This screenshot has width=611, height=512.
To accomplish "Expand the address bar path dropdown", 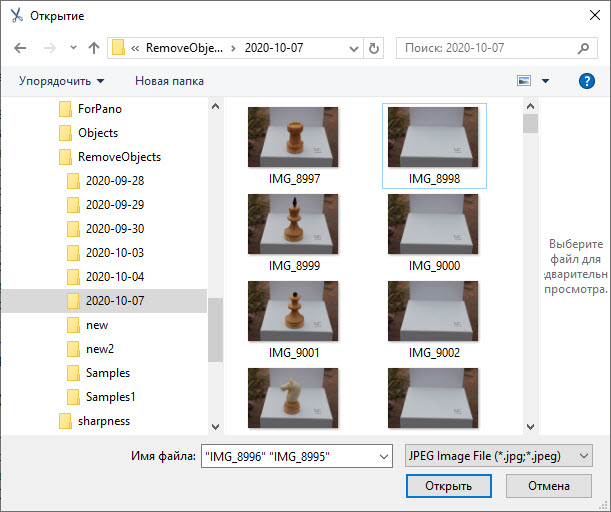I will [353, 49].
